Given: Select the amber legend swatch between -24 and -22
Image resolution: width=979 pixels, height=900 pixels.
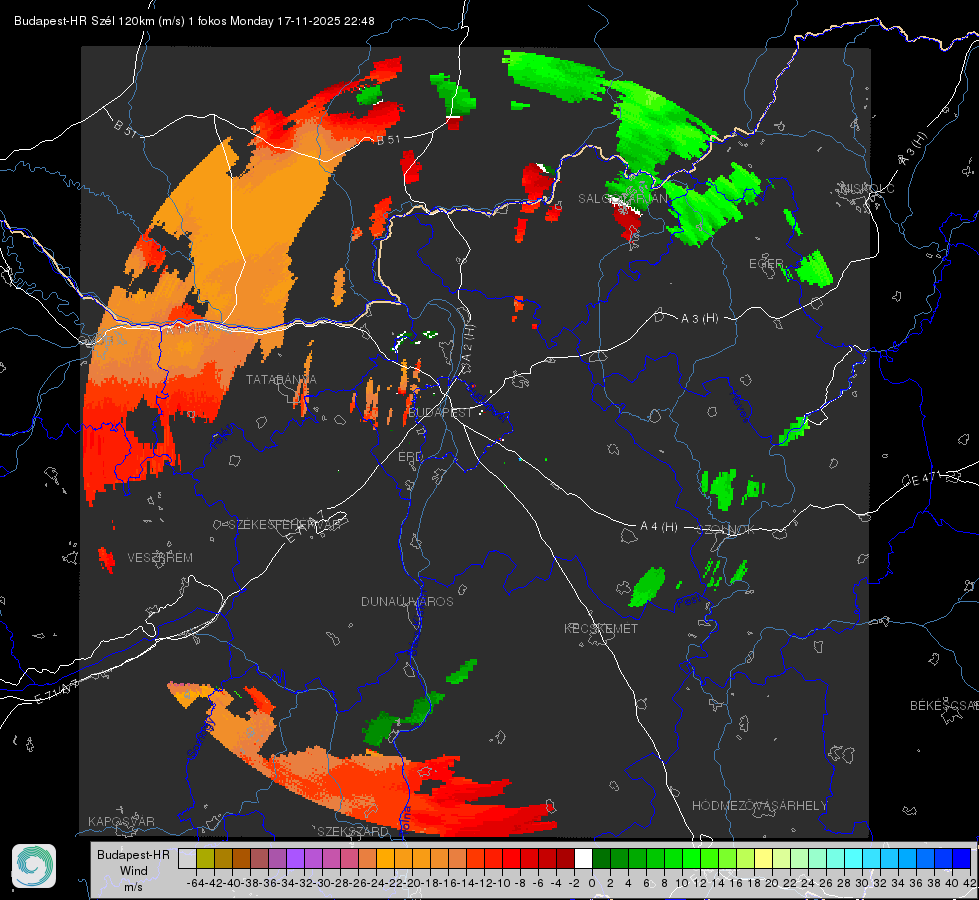Looking at the screenshot, I should point(385,858).
